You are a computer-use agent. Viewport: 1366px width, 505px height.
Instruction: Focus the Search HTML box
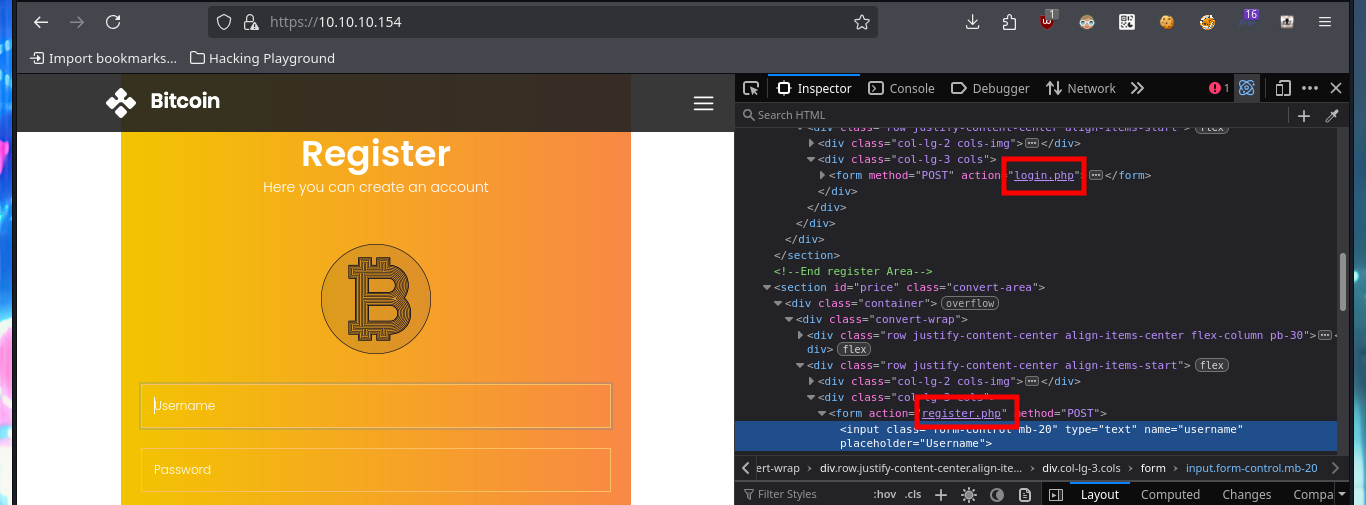[1010, 116]
